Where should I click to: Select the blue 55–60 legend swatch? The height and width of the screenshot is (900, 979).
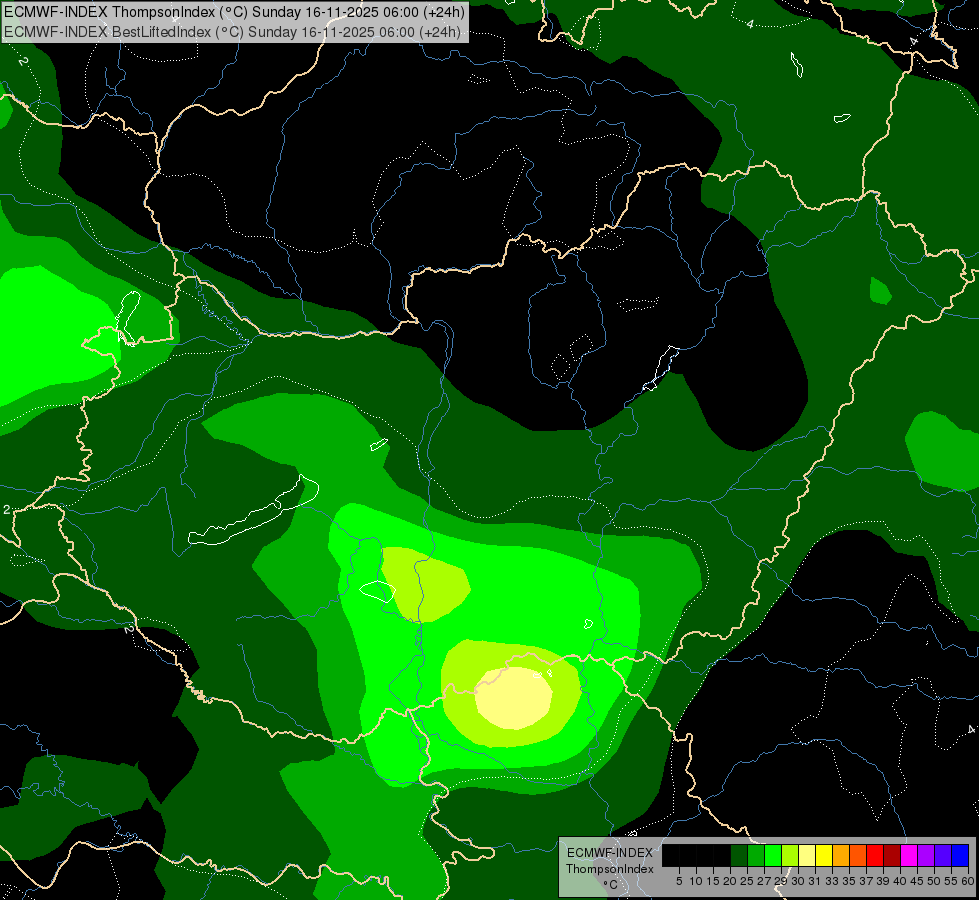point(960,855)
